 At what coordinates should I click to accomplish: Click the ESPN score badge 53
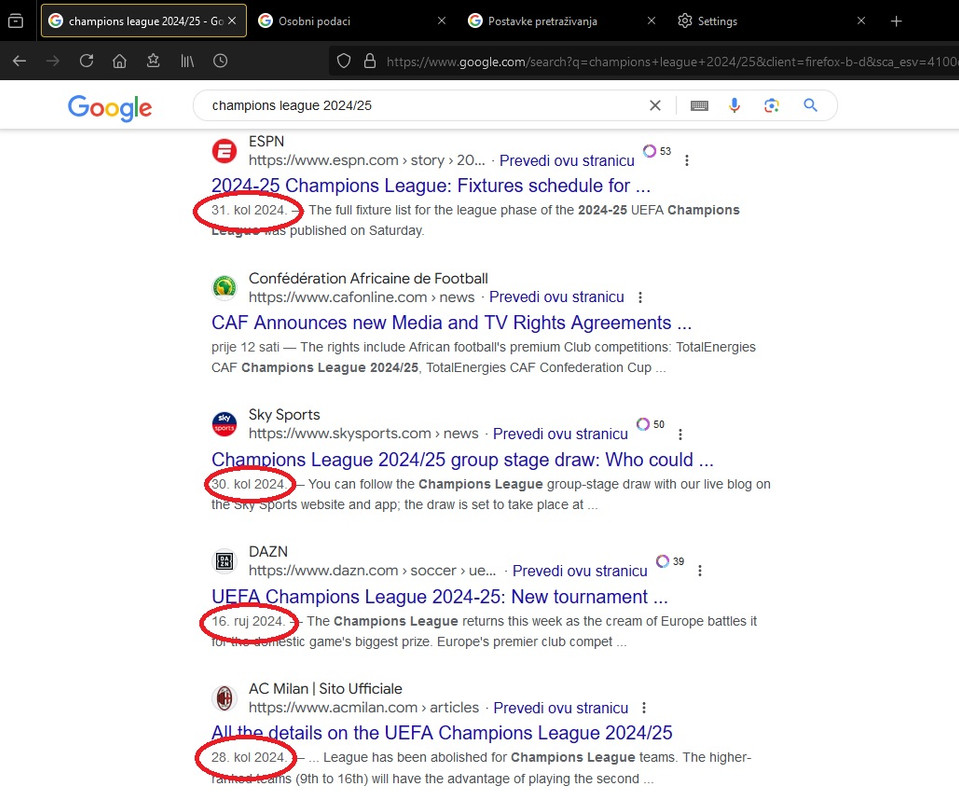[657, 151]
